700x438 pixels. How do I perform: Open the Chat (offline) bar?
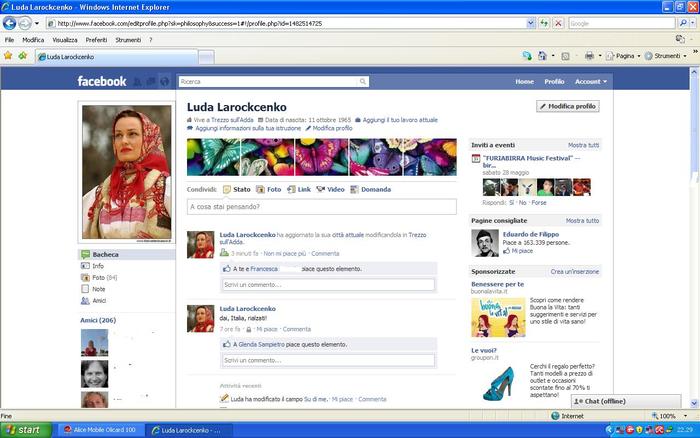pos(626,401)
